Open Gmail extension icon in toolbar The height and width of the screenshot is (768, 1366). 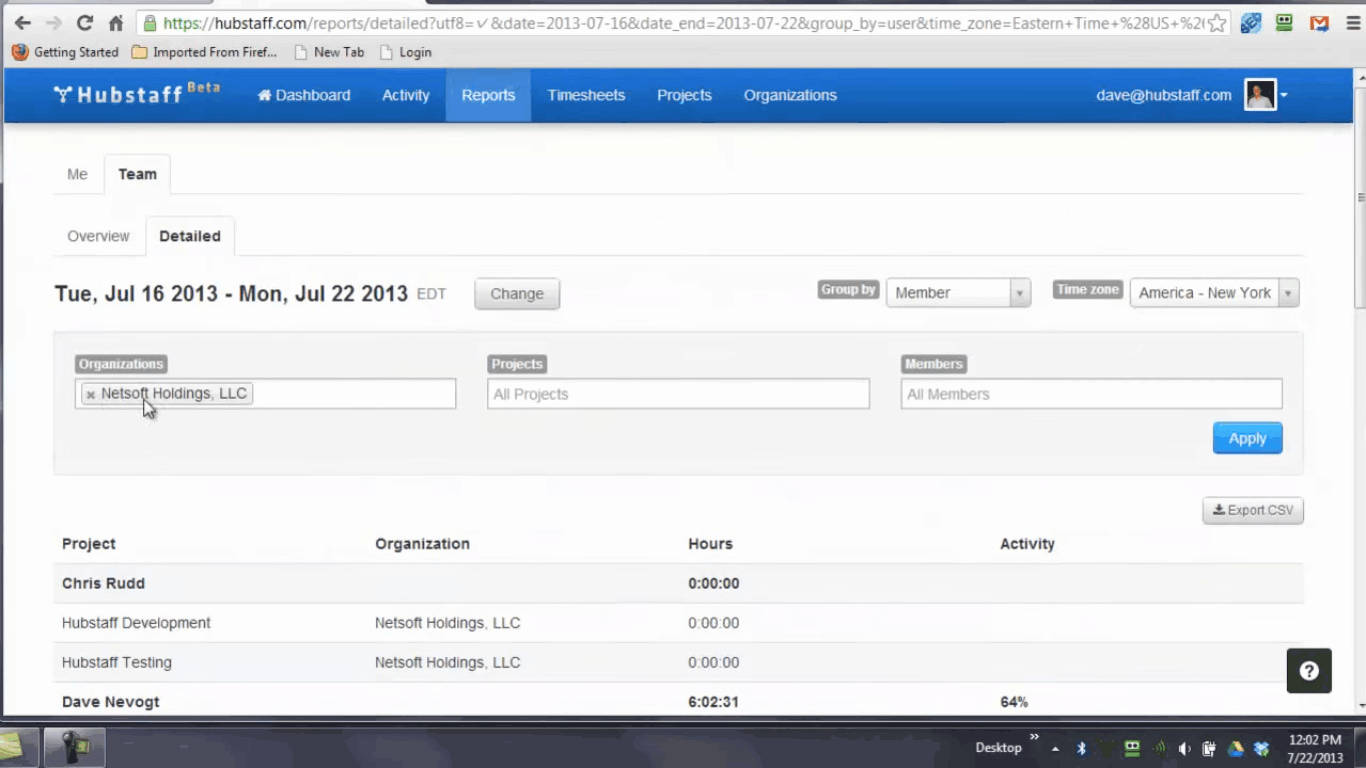pos(1319,23)
